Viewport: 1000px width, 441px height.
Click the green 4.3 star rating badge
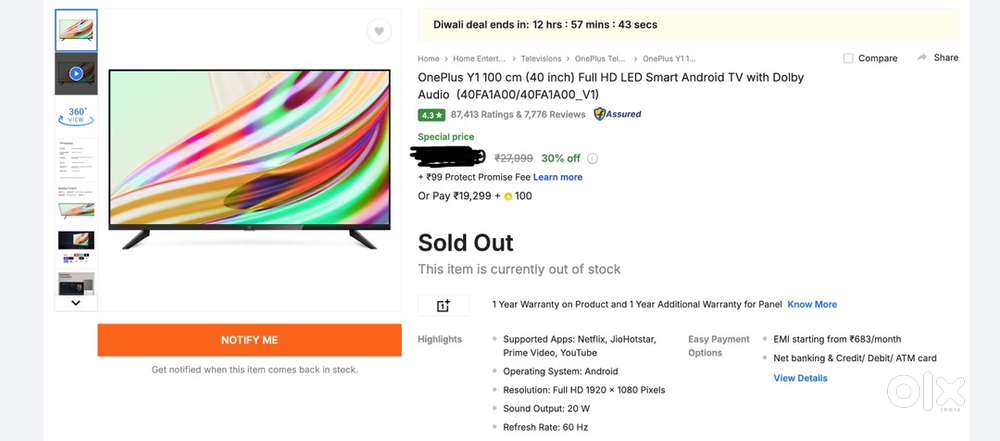pos(431,115)
